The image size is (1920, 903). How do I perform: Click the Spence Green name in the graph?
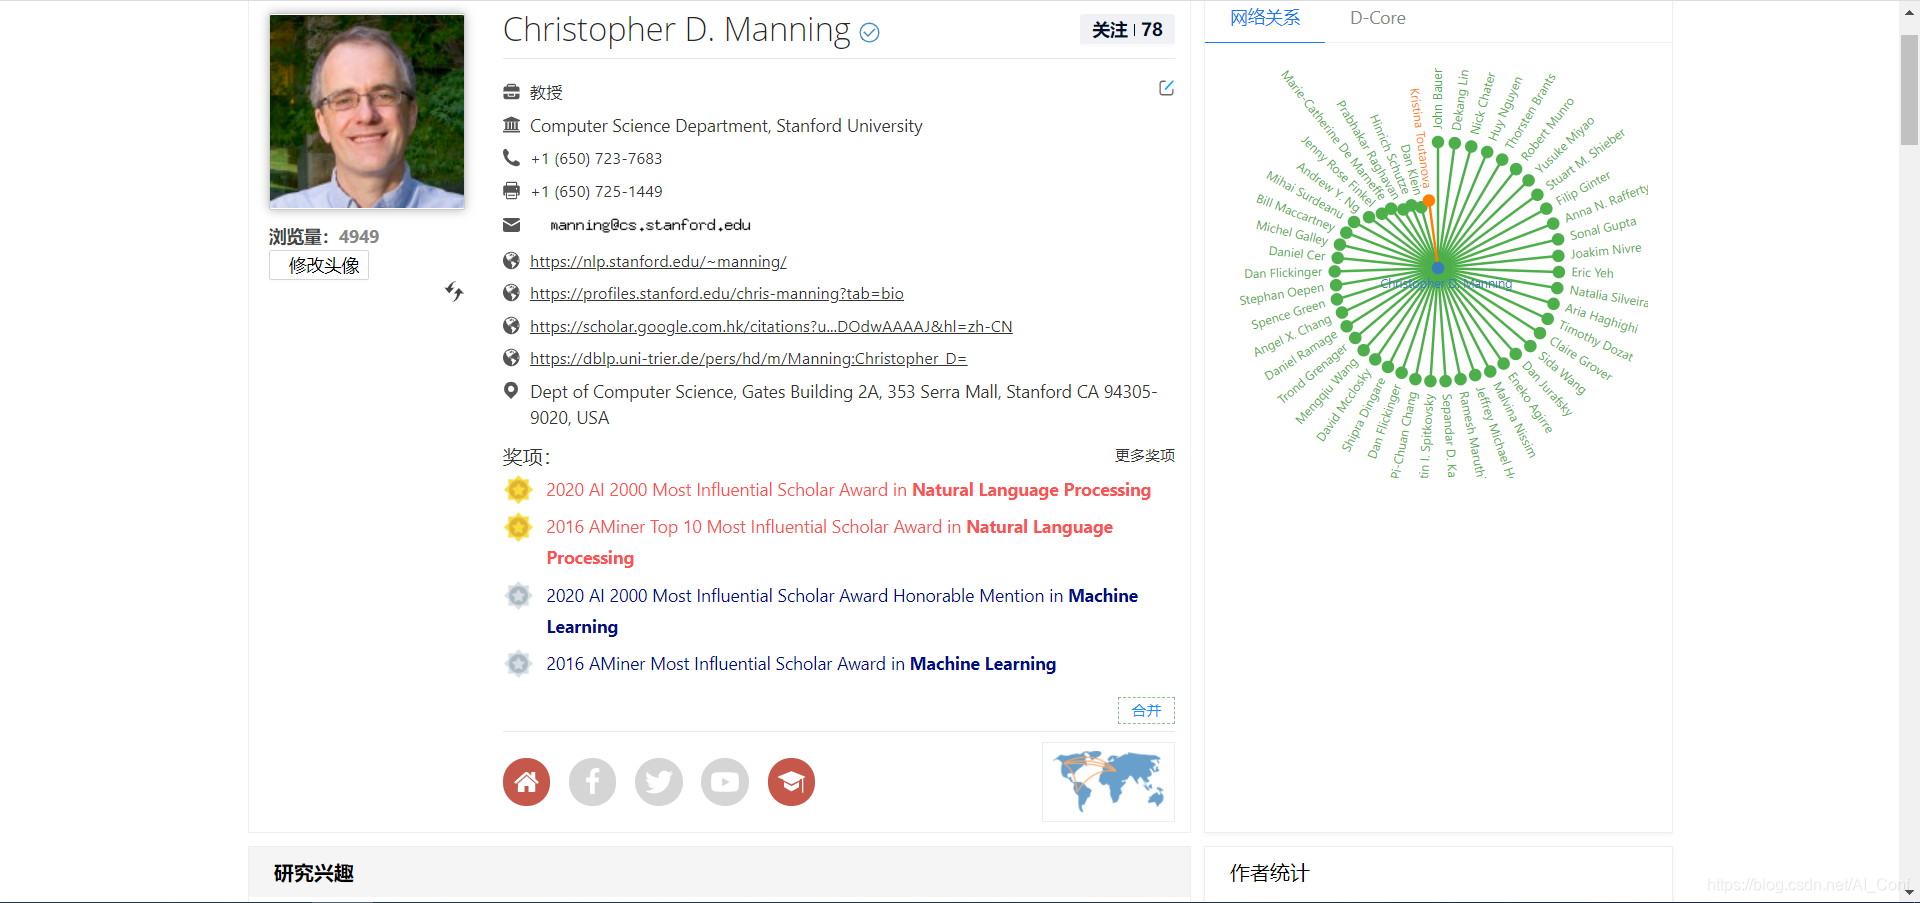[1288, 314]
